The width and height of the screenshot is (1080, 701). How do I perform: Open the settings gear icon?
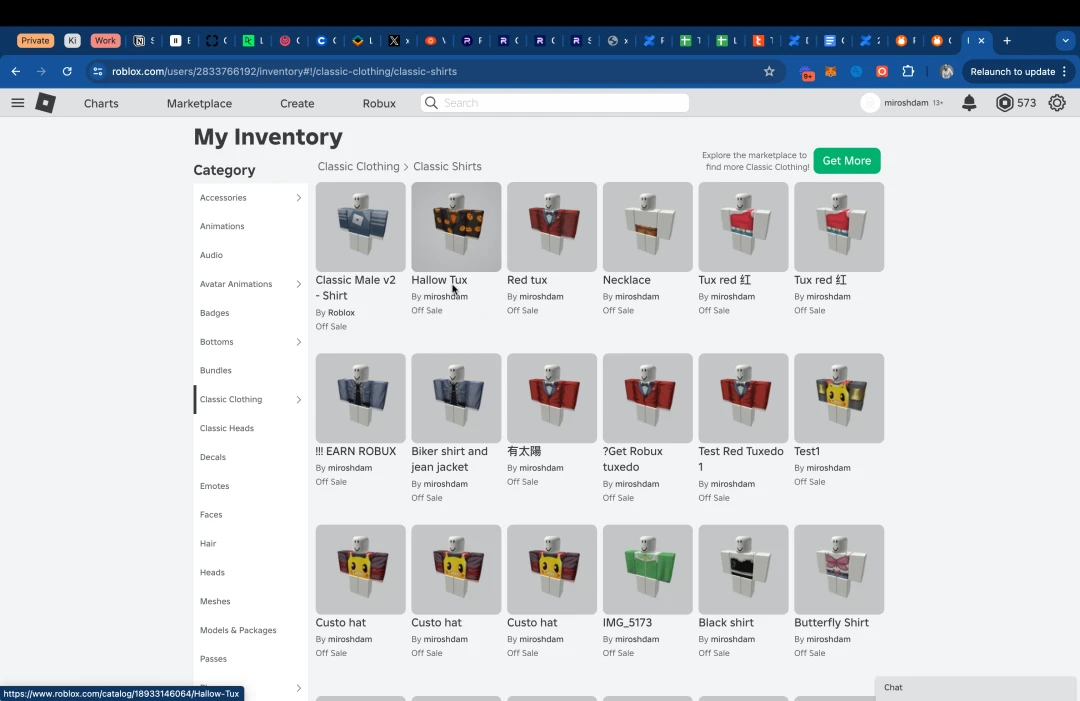[x=1057, y=103]
